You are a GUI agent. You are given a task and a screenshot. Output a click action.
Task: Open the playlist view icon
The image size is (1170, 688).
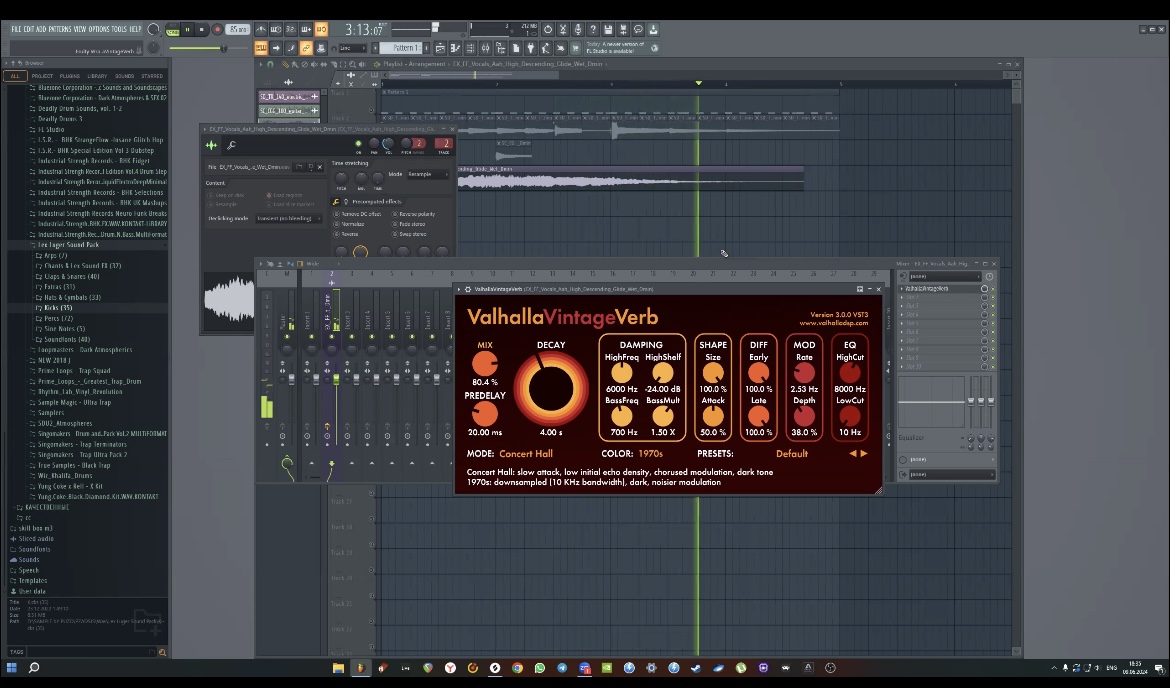click(x=440, y=48)
